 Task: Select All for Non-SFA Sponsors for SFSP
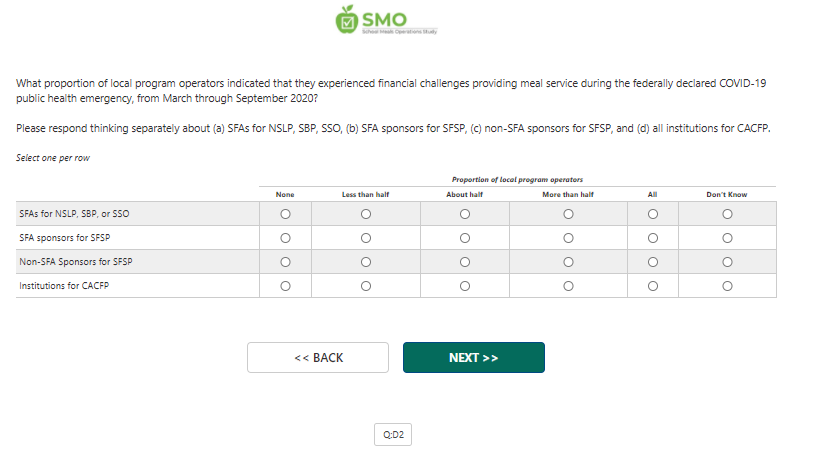coord(653,262)
